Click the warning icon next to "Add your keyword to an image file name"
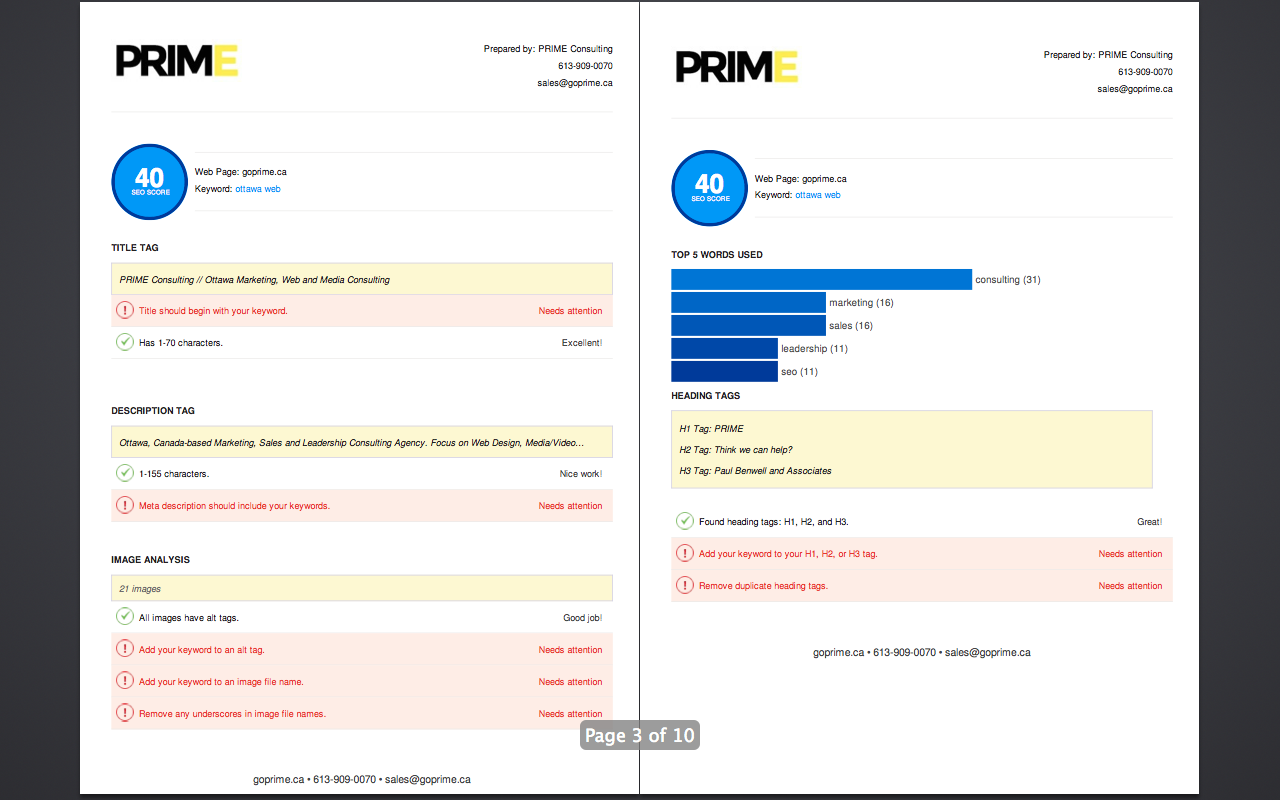The height and width of the screenshot is (800, 1280). (125, 681)
